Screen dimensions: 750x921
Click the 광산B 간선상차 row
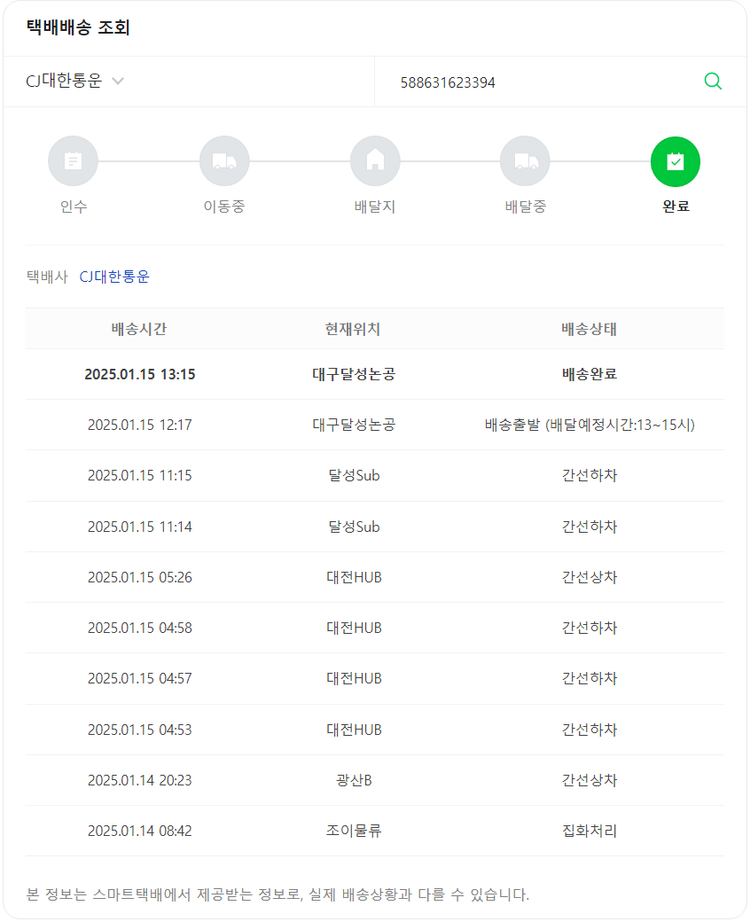[x=375, y=780]
